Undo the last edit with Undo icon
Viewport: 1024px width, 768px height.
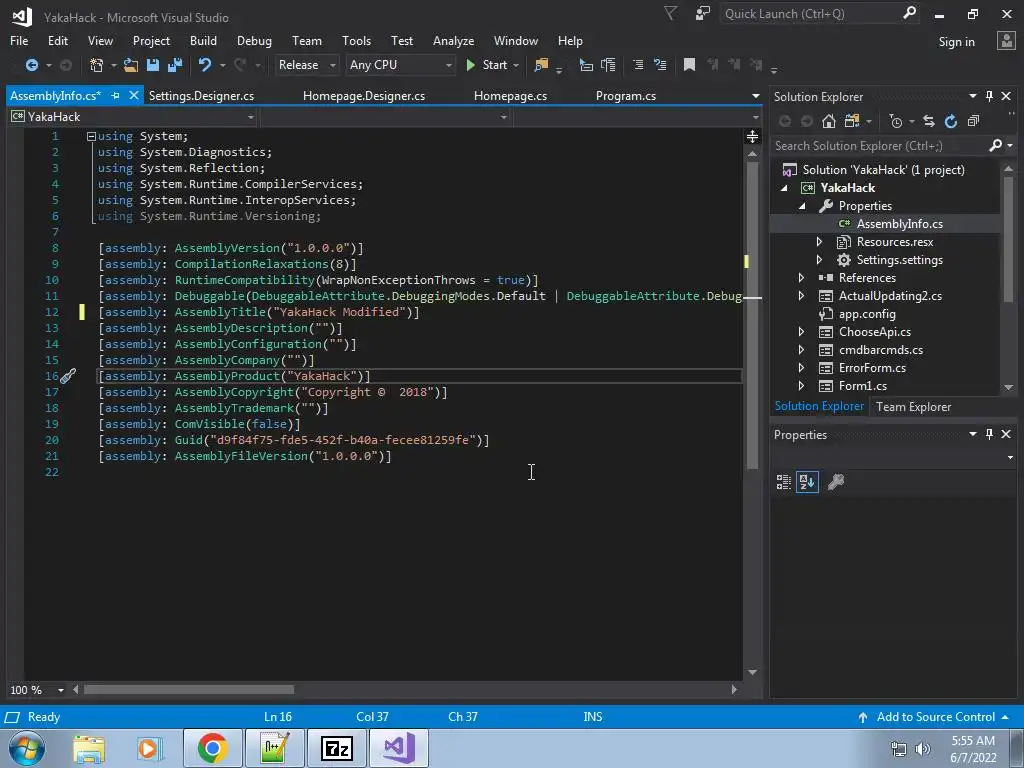[205, 65]
